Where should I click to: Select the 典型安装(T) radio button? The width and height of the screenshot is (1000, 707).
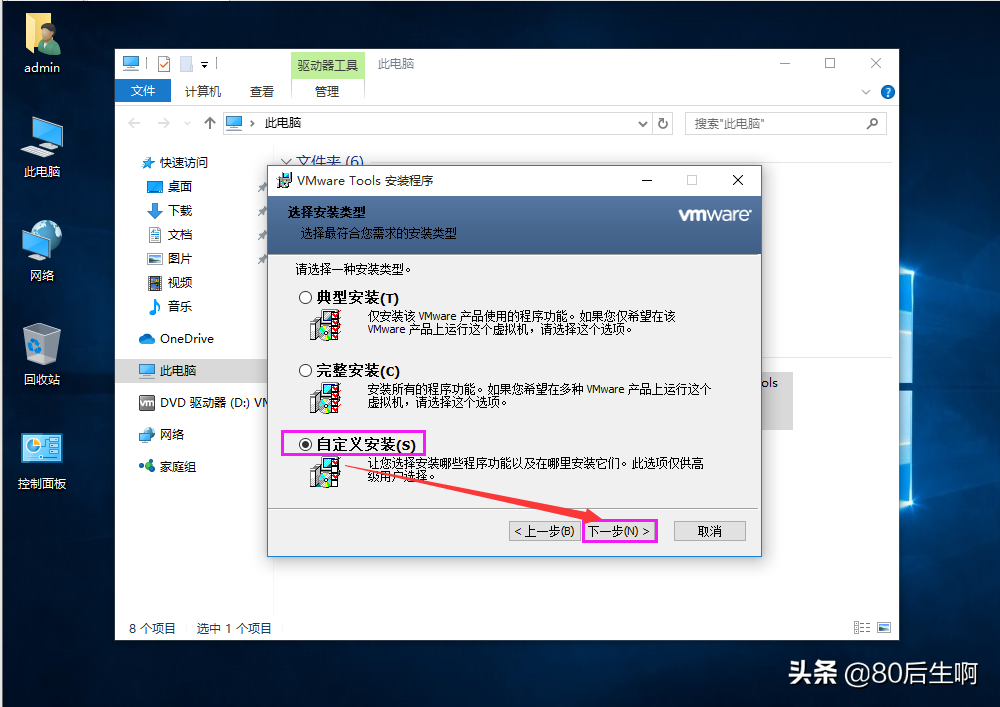pyautogui.click(x=305, y=298)
